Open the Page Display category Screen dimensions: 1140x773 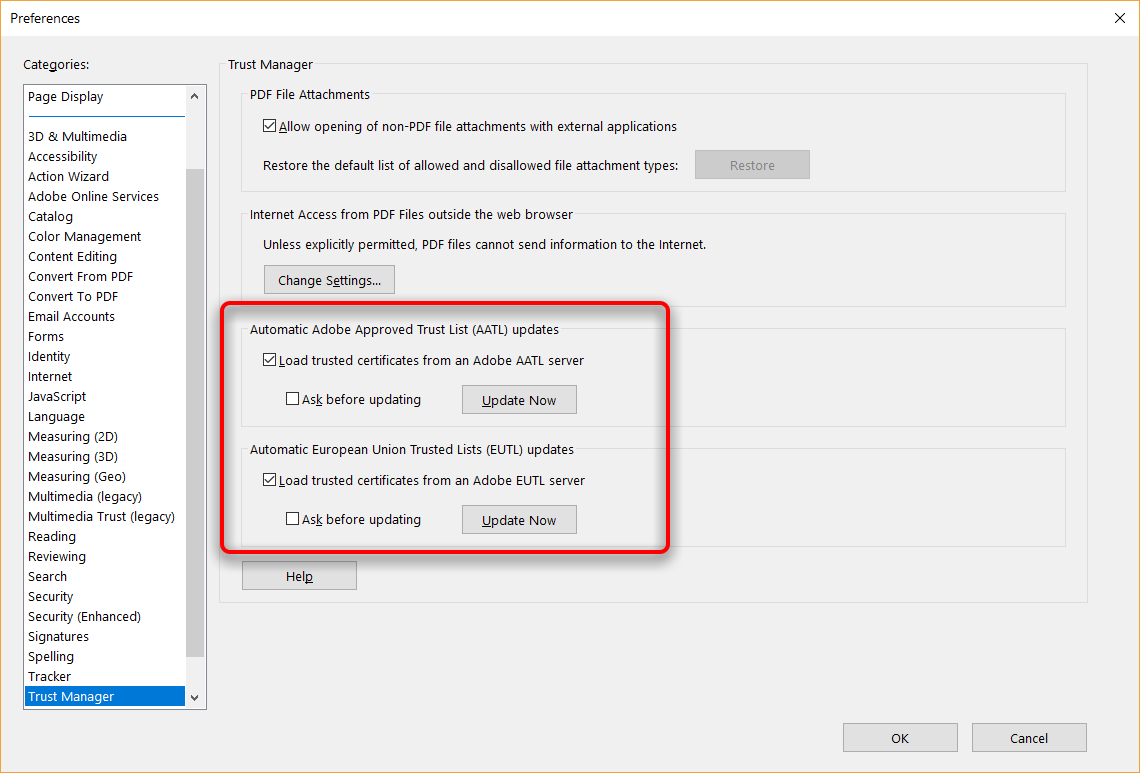tap(65, 96)
